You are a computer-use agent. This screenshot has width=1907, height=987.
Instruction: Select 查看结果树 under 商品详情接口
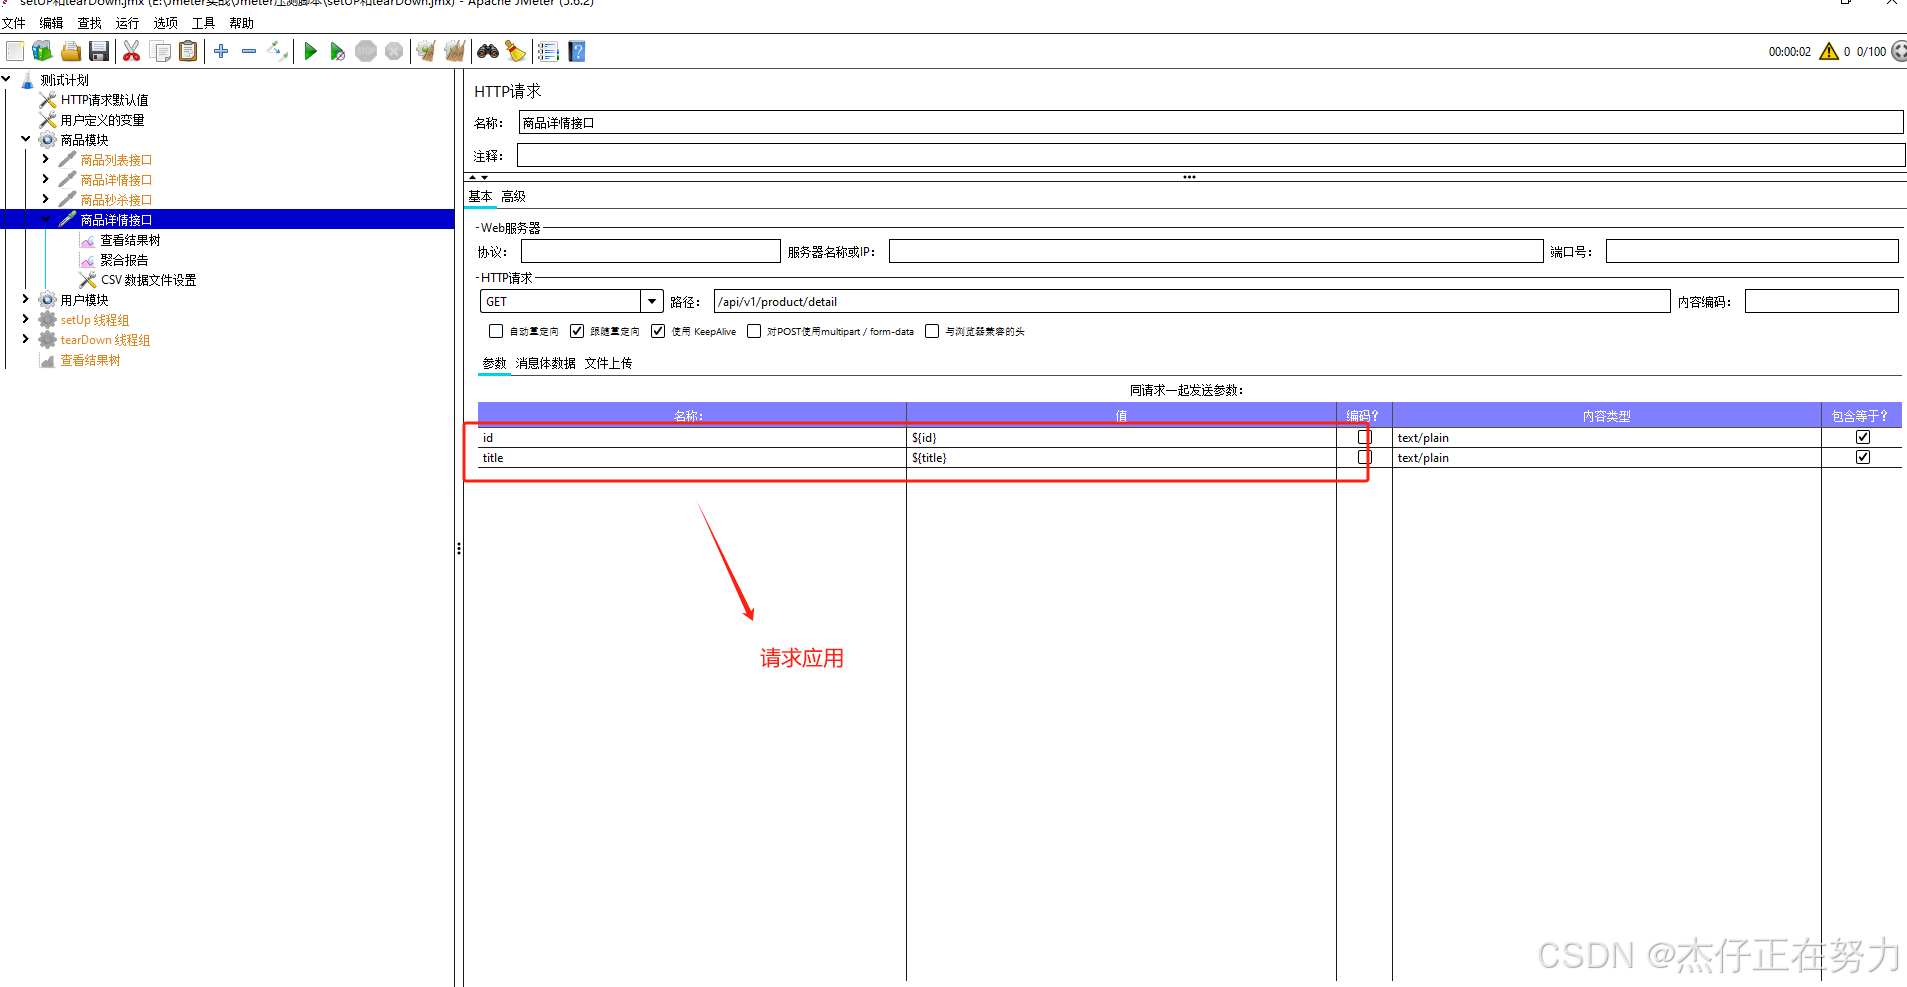pyautogui.click(x=130, y=240)
